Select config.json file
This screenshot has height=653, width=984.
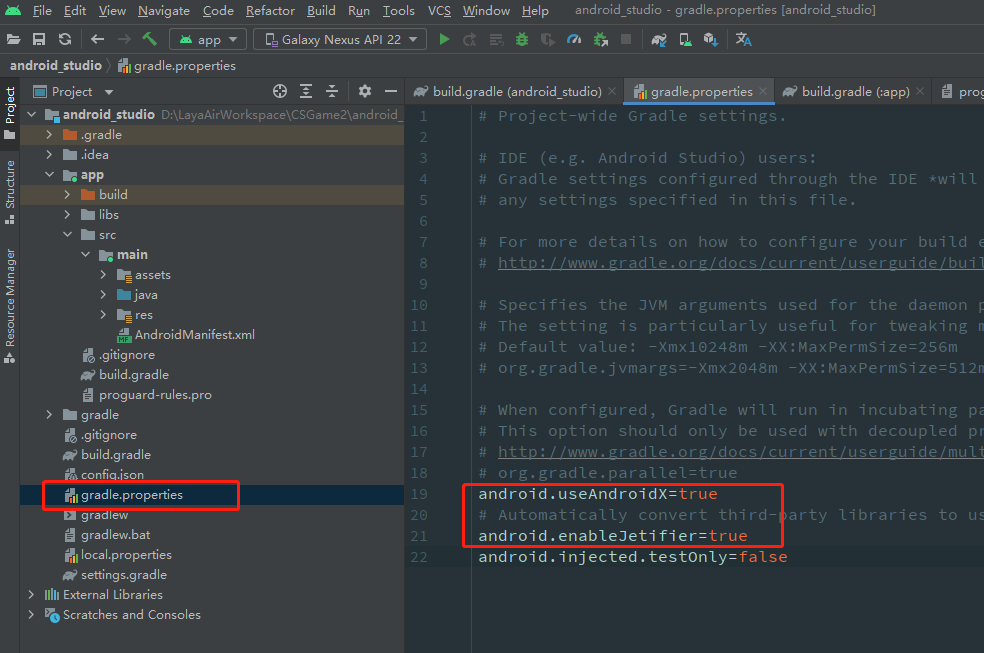[x=112, y=475]
